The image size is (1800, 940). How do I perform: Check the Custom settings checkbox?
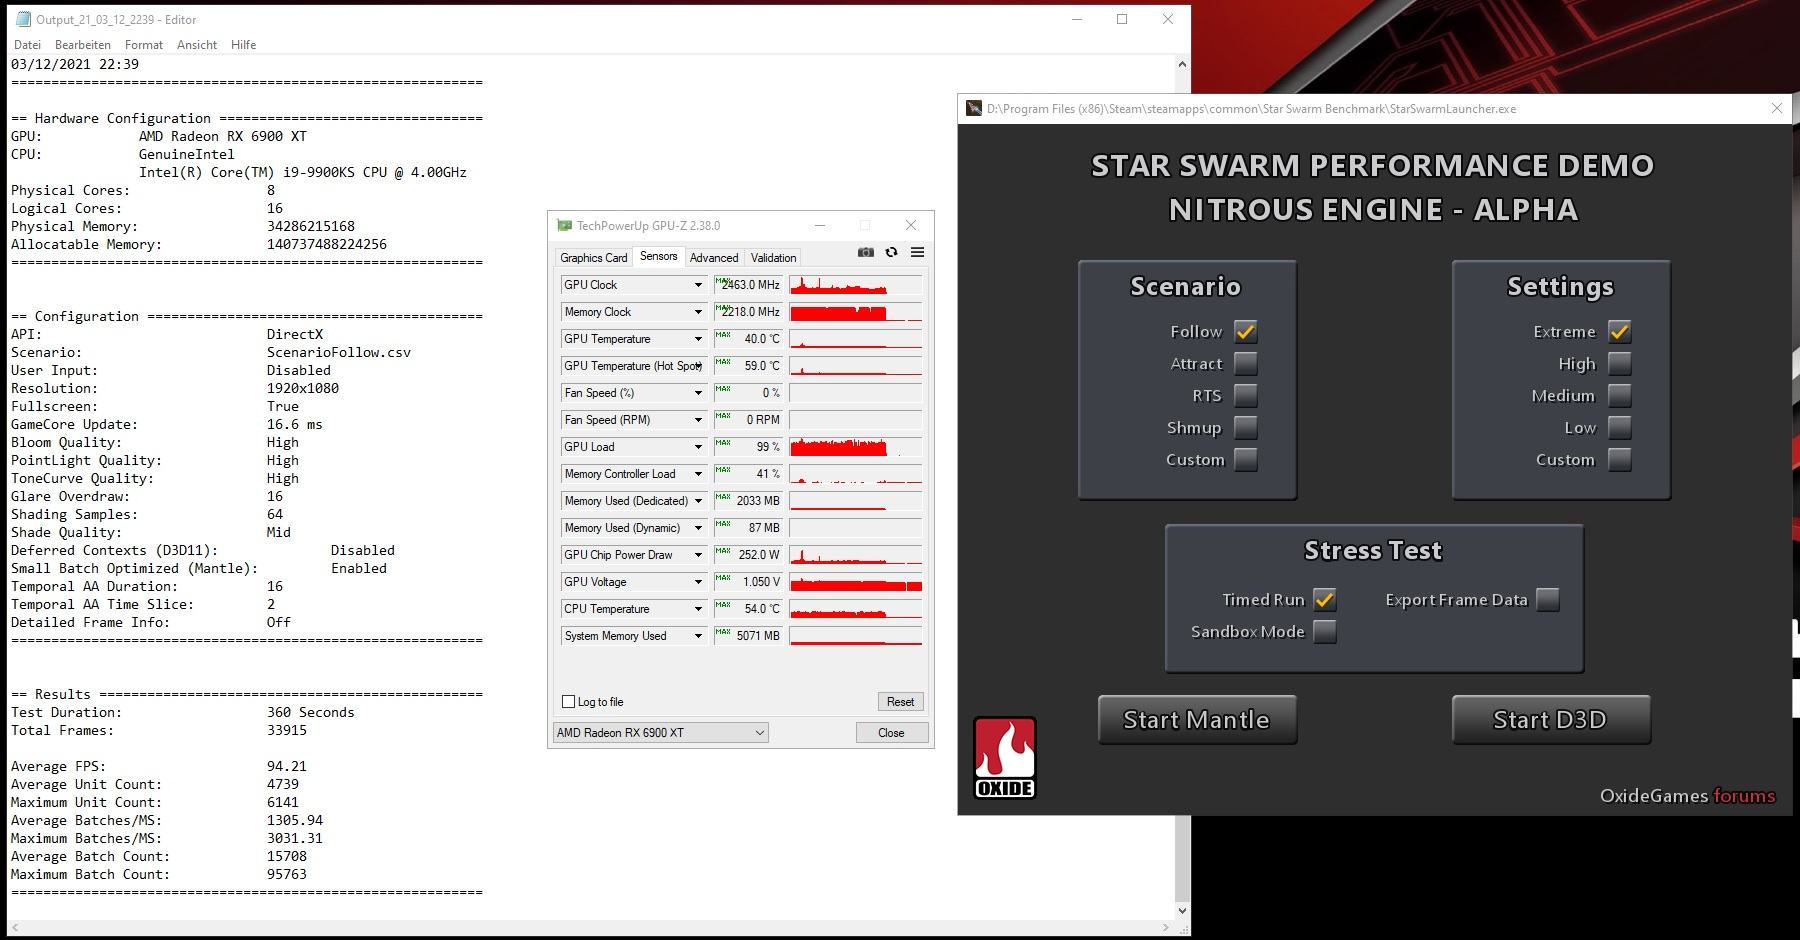pyautogui.click(x=1620, y=460)
